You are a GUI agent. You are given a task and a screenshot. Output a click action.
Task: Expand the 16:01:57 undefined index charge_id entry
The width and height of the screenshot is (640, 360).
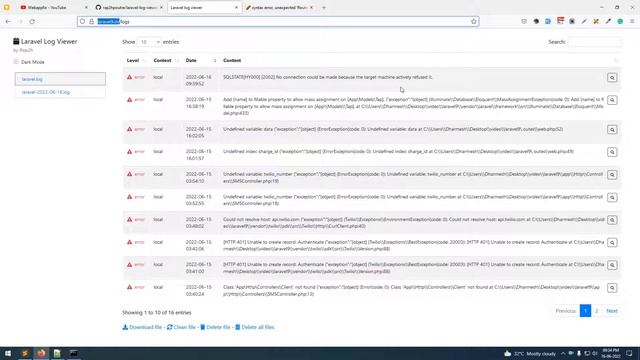[x=612, y=152]
